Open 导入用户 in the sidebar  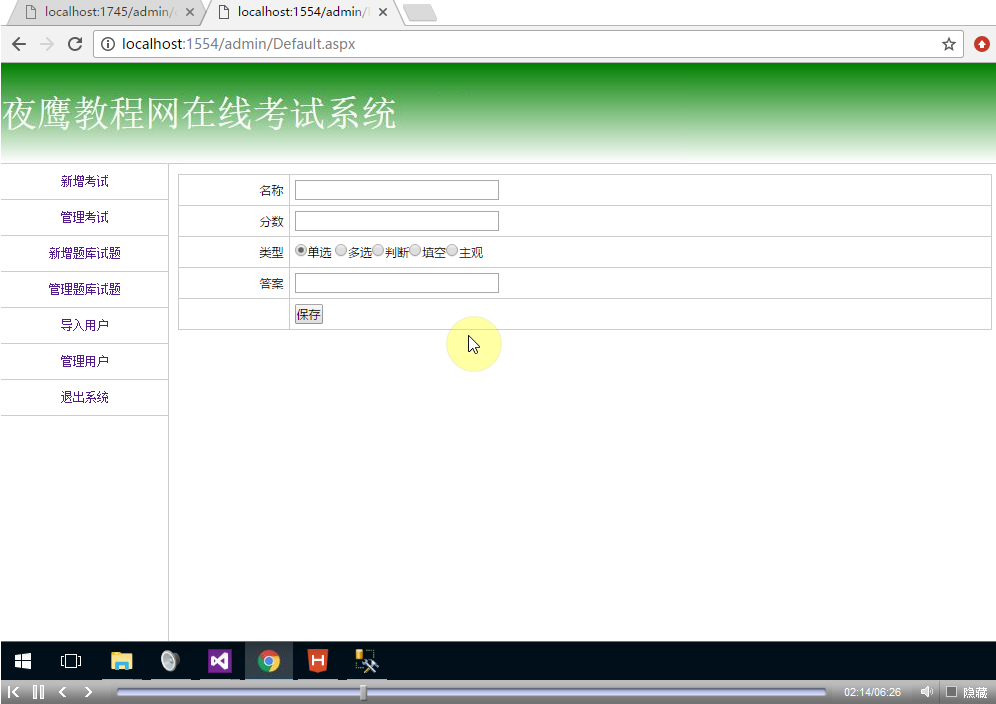pos(84,325)
